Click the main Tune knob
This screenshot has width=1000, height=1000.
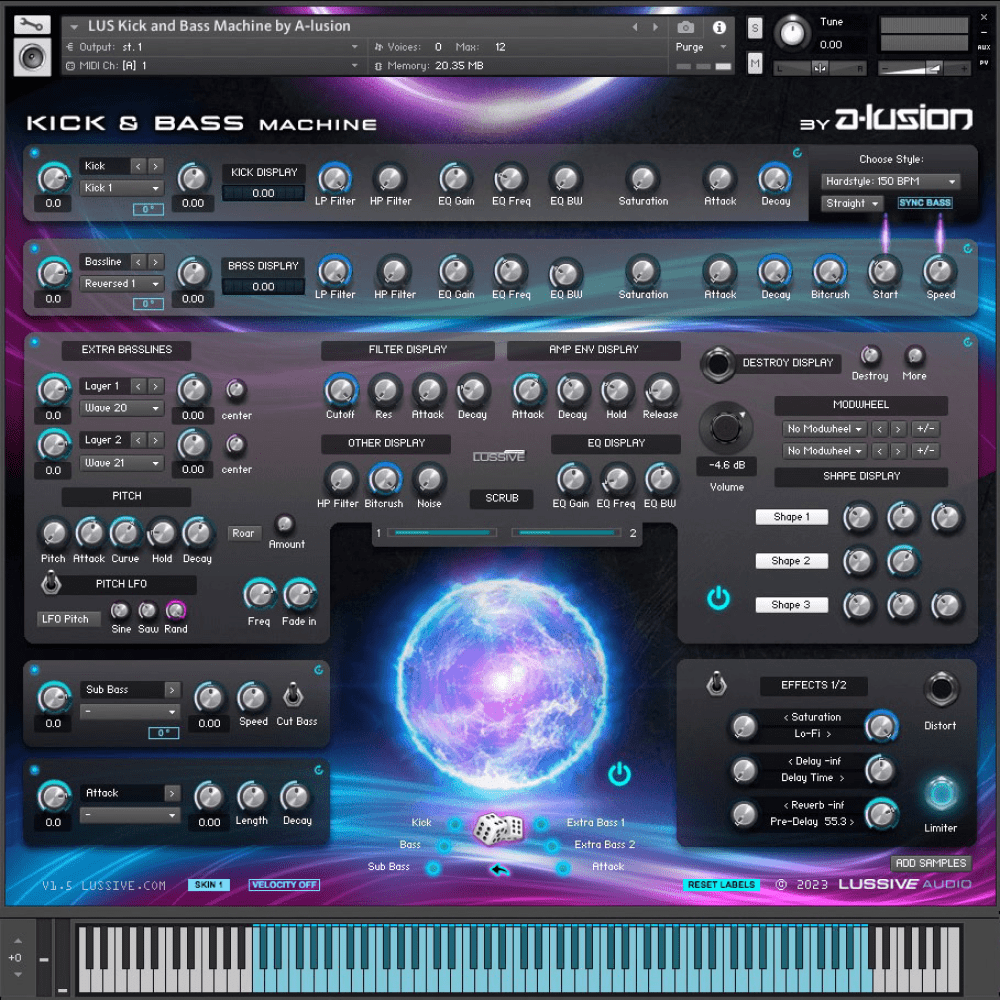(x=792, y=33)
